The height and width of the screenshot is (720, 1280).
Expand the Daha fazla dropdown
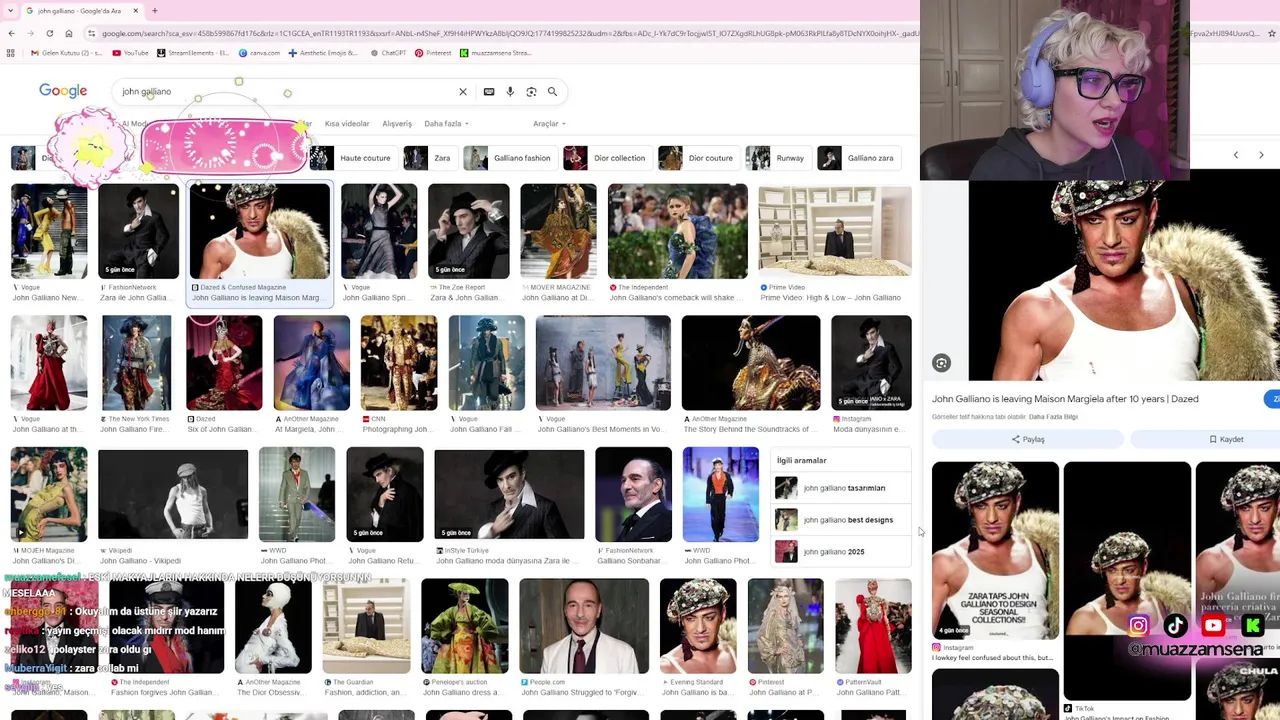click(x=446, y=124)
